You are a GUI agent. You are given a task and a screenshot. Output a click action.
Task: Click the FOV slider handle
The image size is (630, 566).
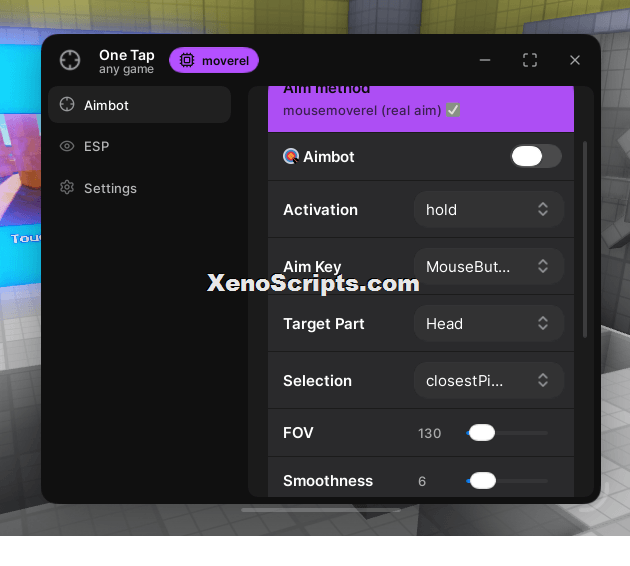[x=482, y=433]
